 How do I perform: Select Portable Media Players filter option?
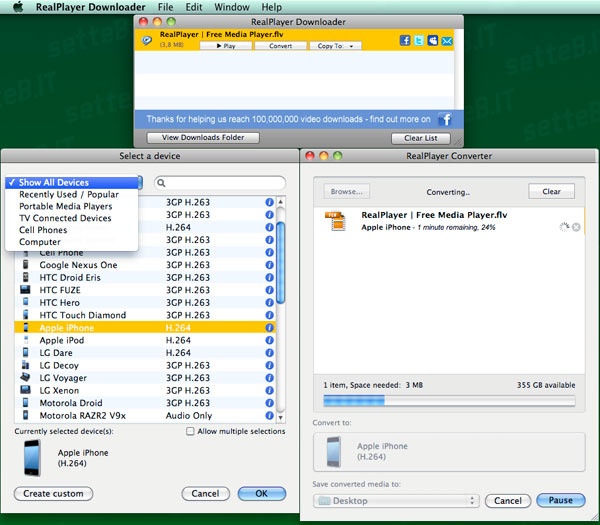coord(65,206)
